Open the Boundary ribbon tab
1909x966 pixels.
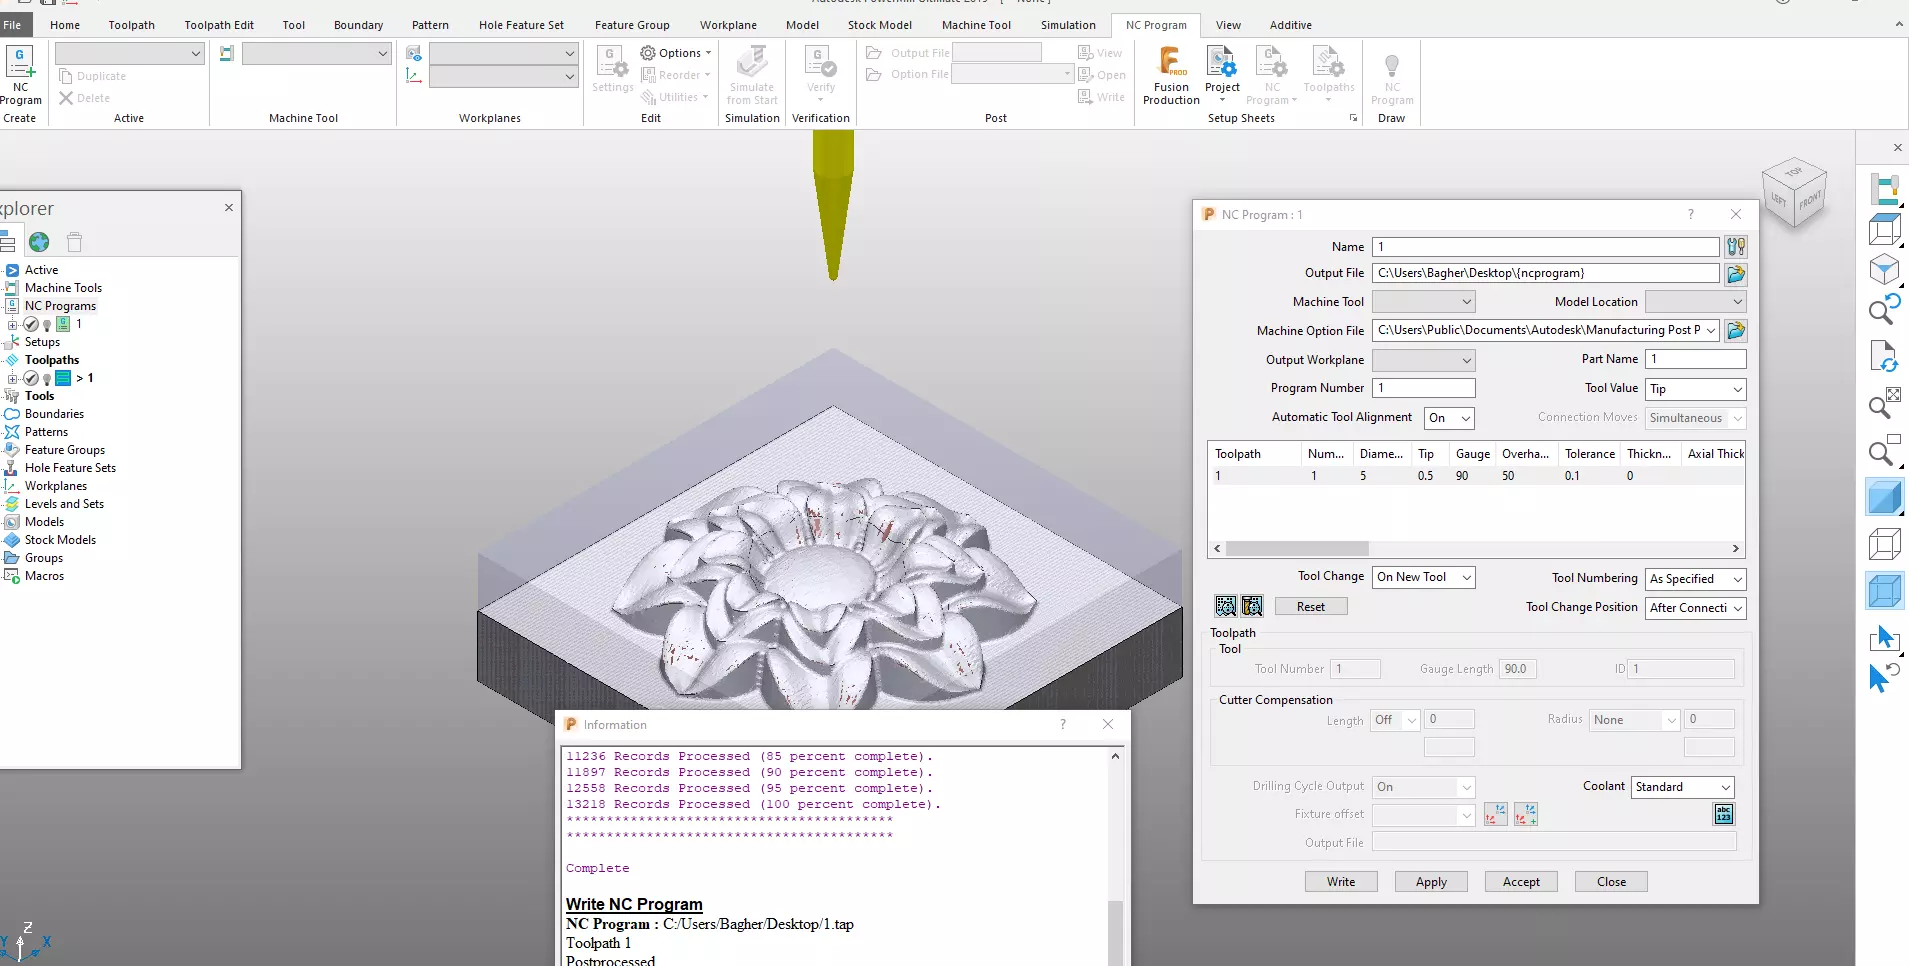358,25
